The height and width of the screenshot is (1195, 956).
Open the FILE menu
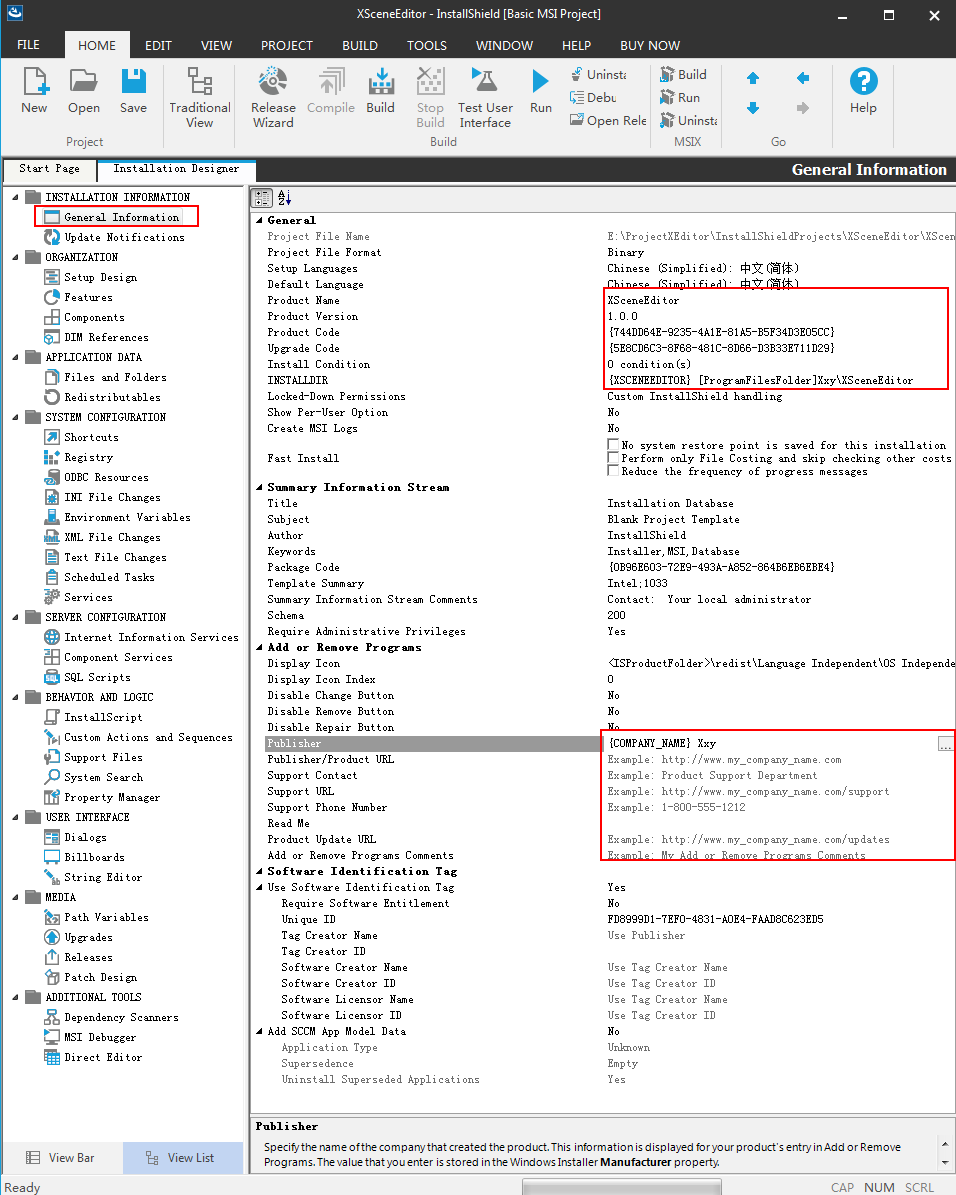pyautogui.click(x=28, y=45)
